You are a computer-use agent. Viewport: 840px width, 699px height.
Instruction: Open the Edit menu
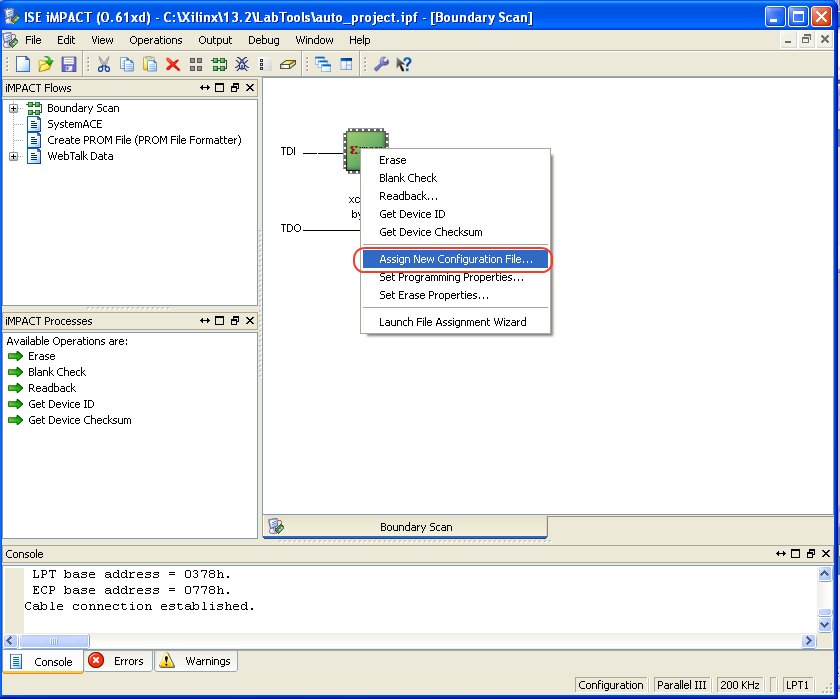[x=66, y=40]
